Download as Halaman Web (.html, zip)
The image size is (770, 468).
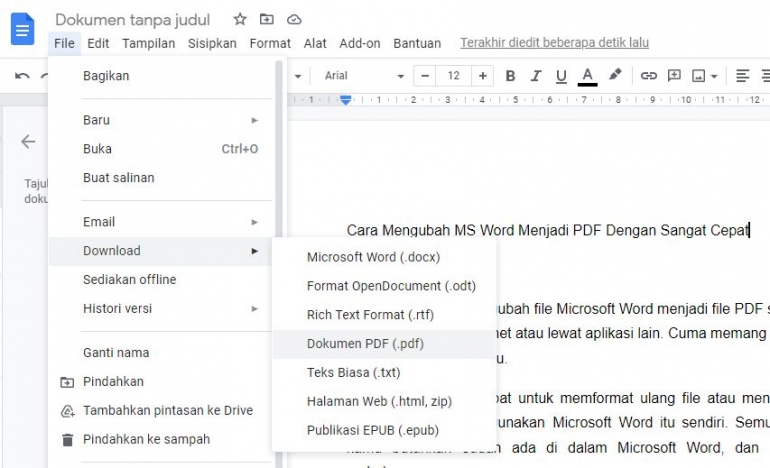point(384,402)
